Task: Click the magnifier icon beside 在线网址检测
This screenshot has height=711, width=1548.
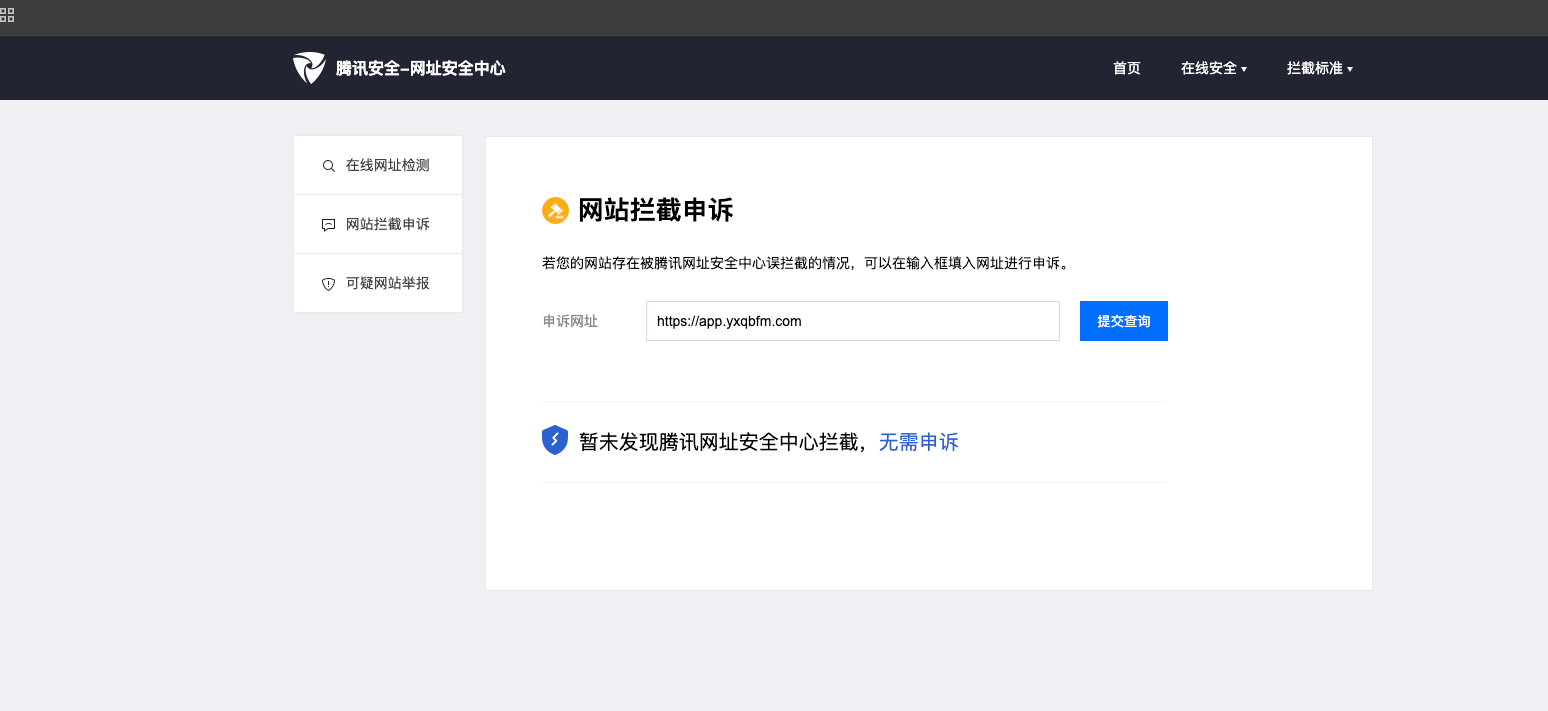Action: 328,166
